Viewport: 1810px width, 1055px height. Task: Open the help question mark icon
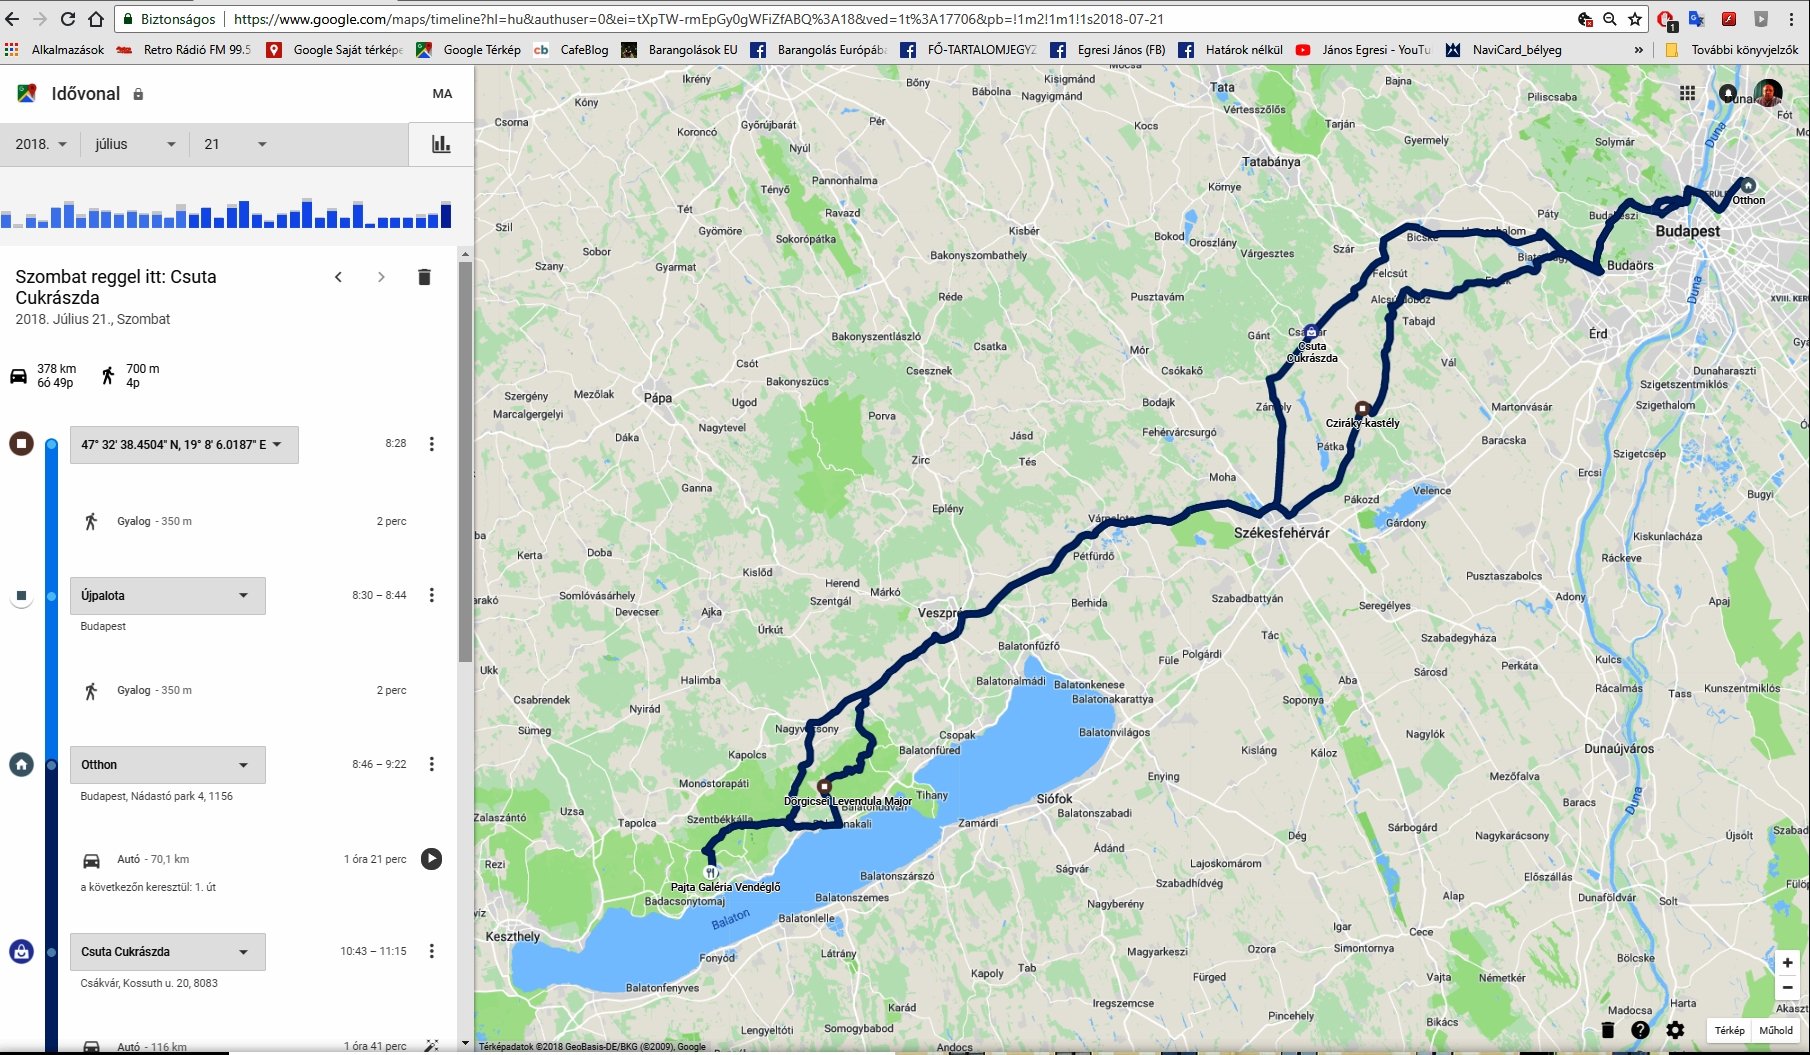(x=1640, y=1030)
